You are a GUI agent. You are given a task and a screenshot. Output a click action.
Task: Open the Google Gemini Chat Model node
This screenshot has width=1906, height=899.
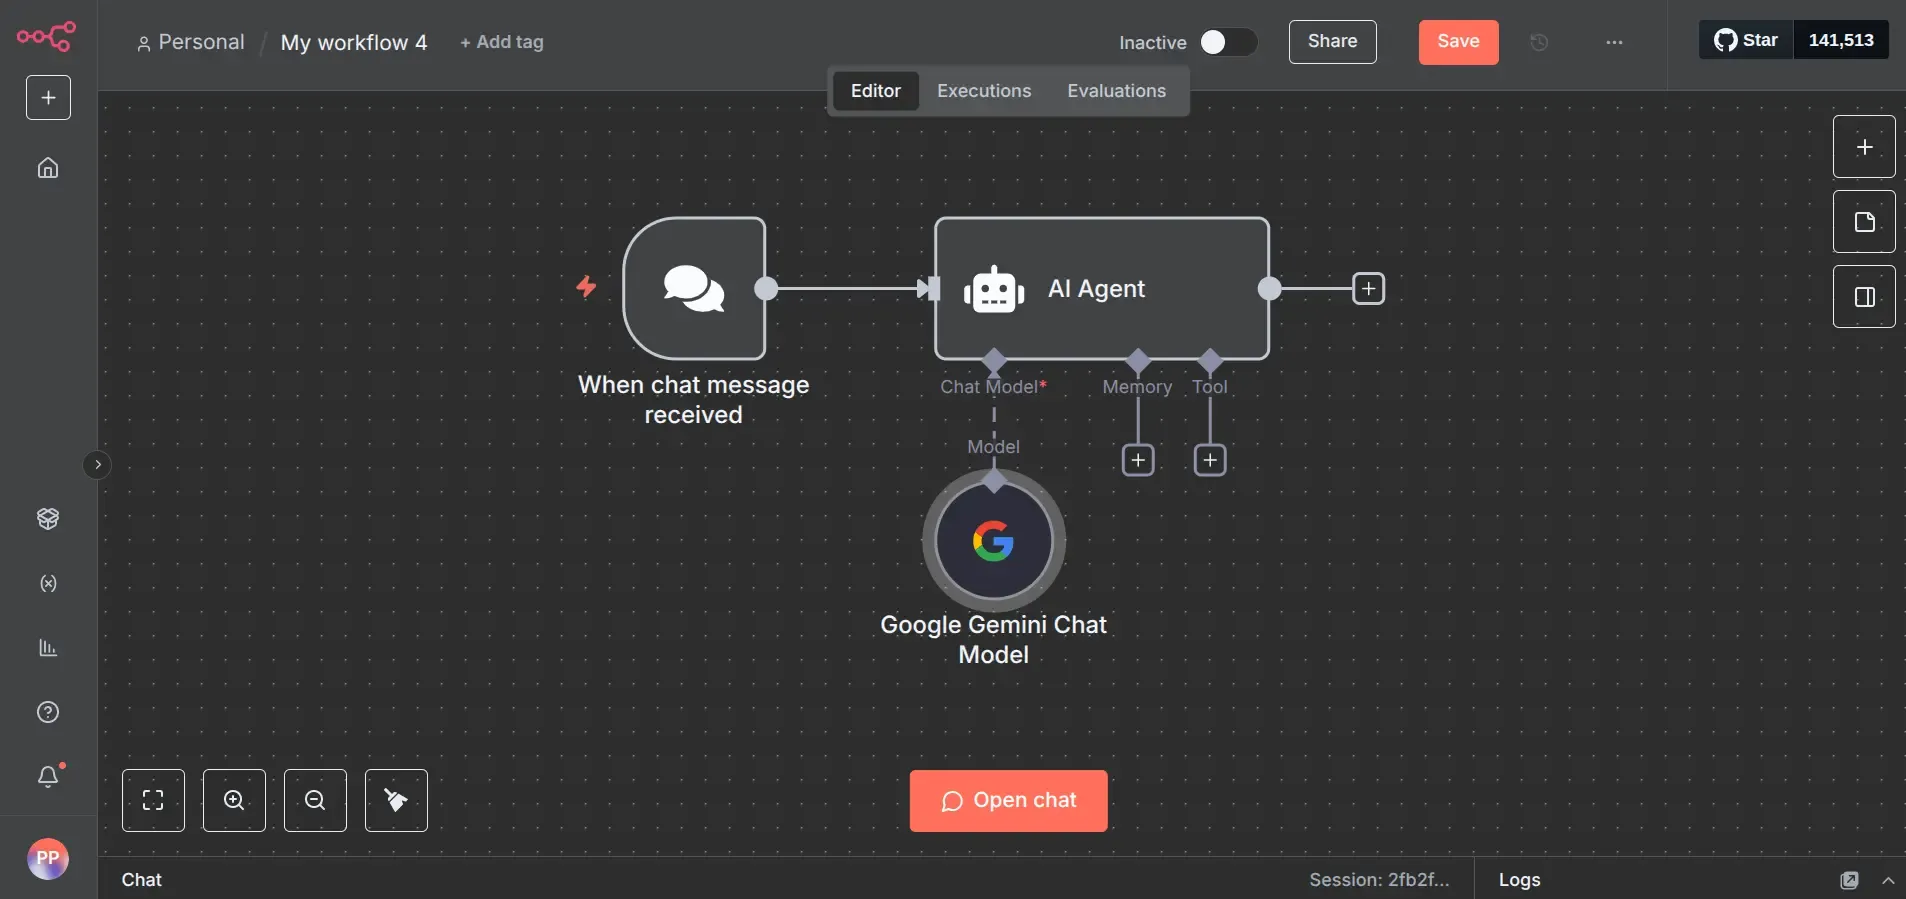click(993, 541)
